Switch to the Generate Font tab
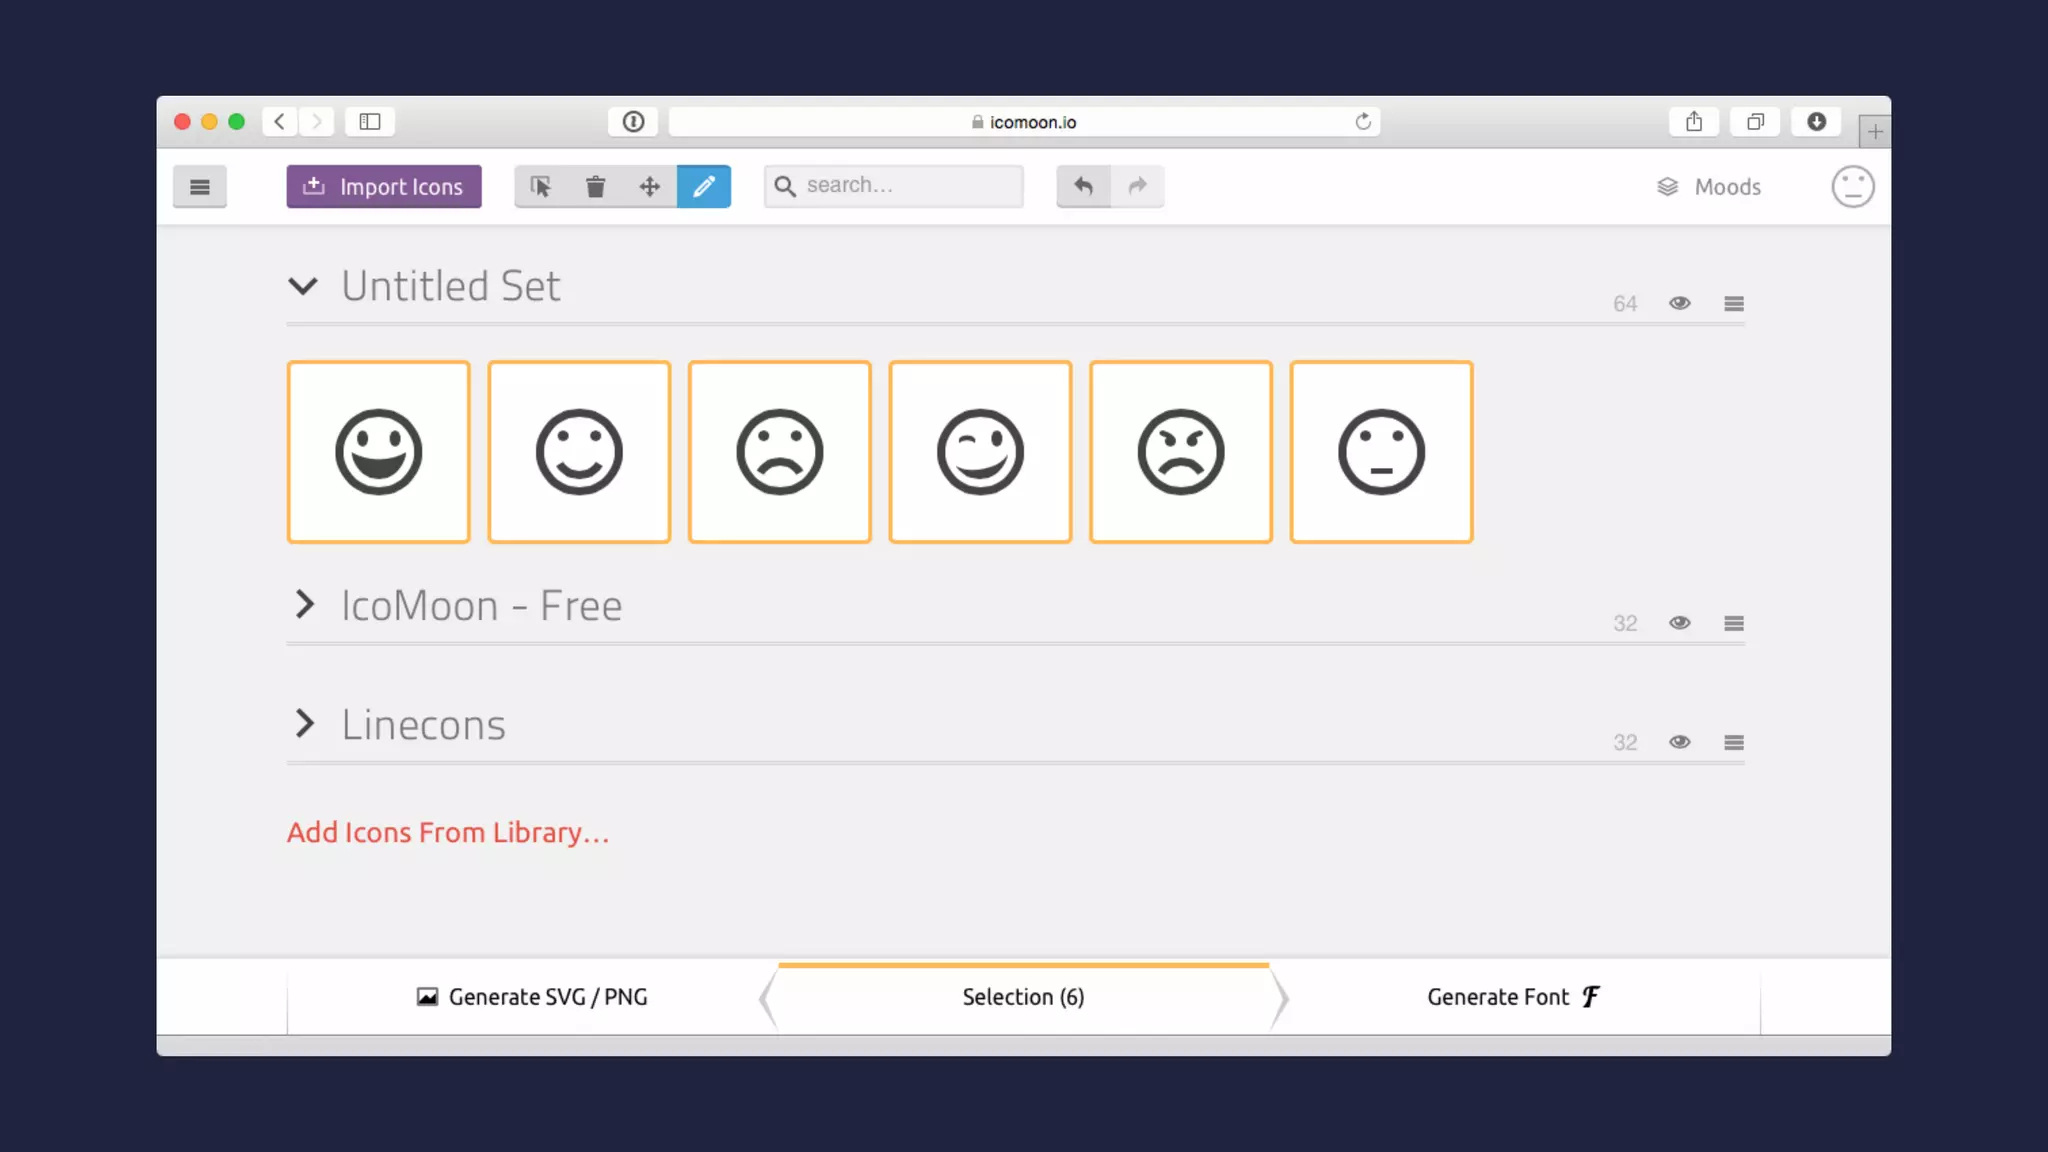 coord(1513,997)
